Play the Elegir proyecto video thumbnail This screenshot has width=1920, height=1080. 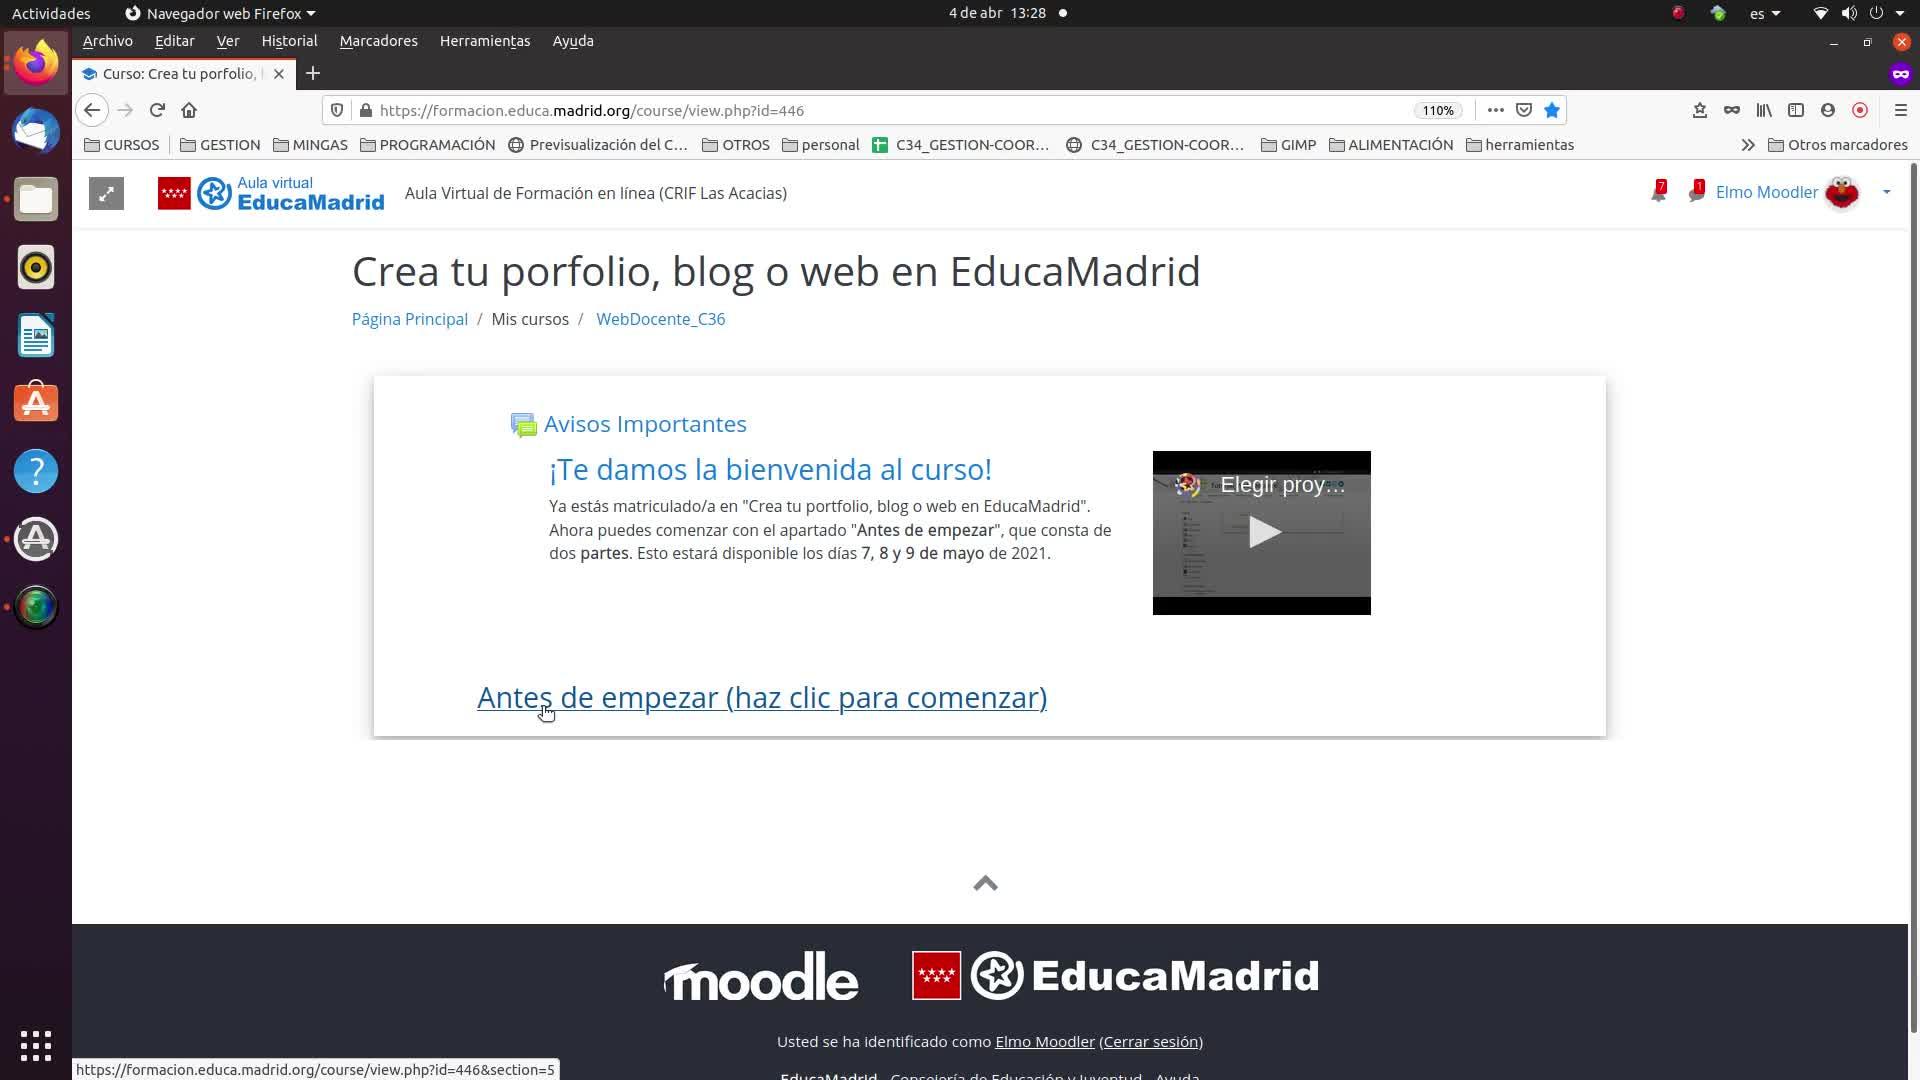click(1262, 532)
